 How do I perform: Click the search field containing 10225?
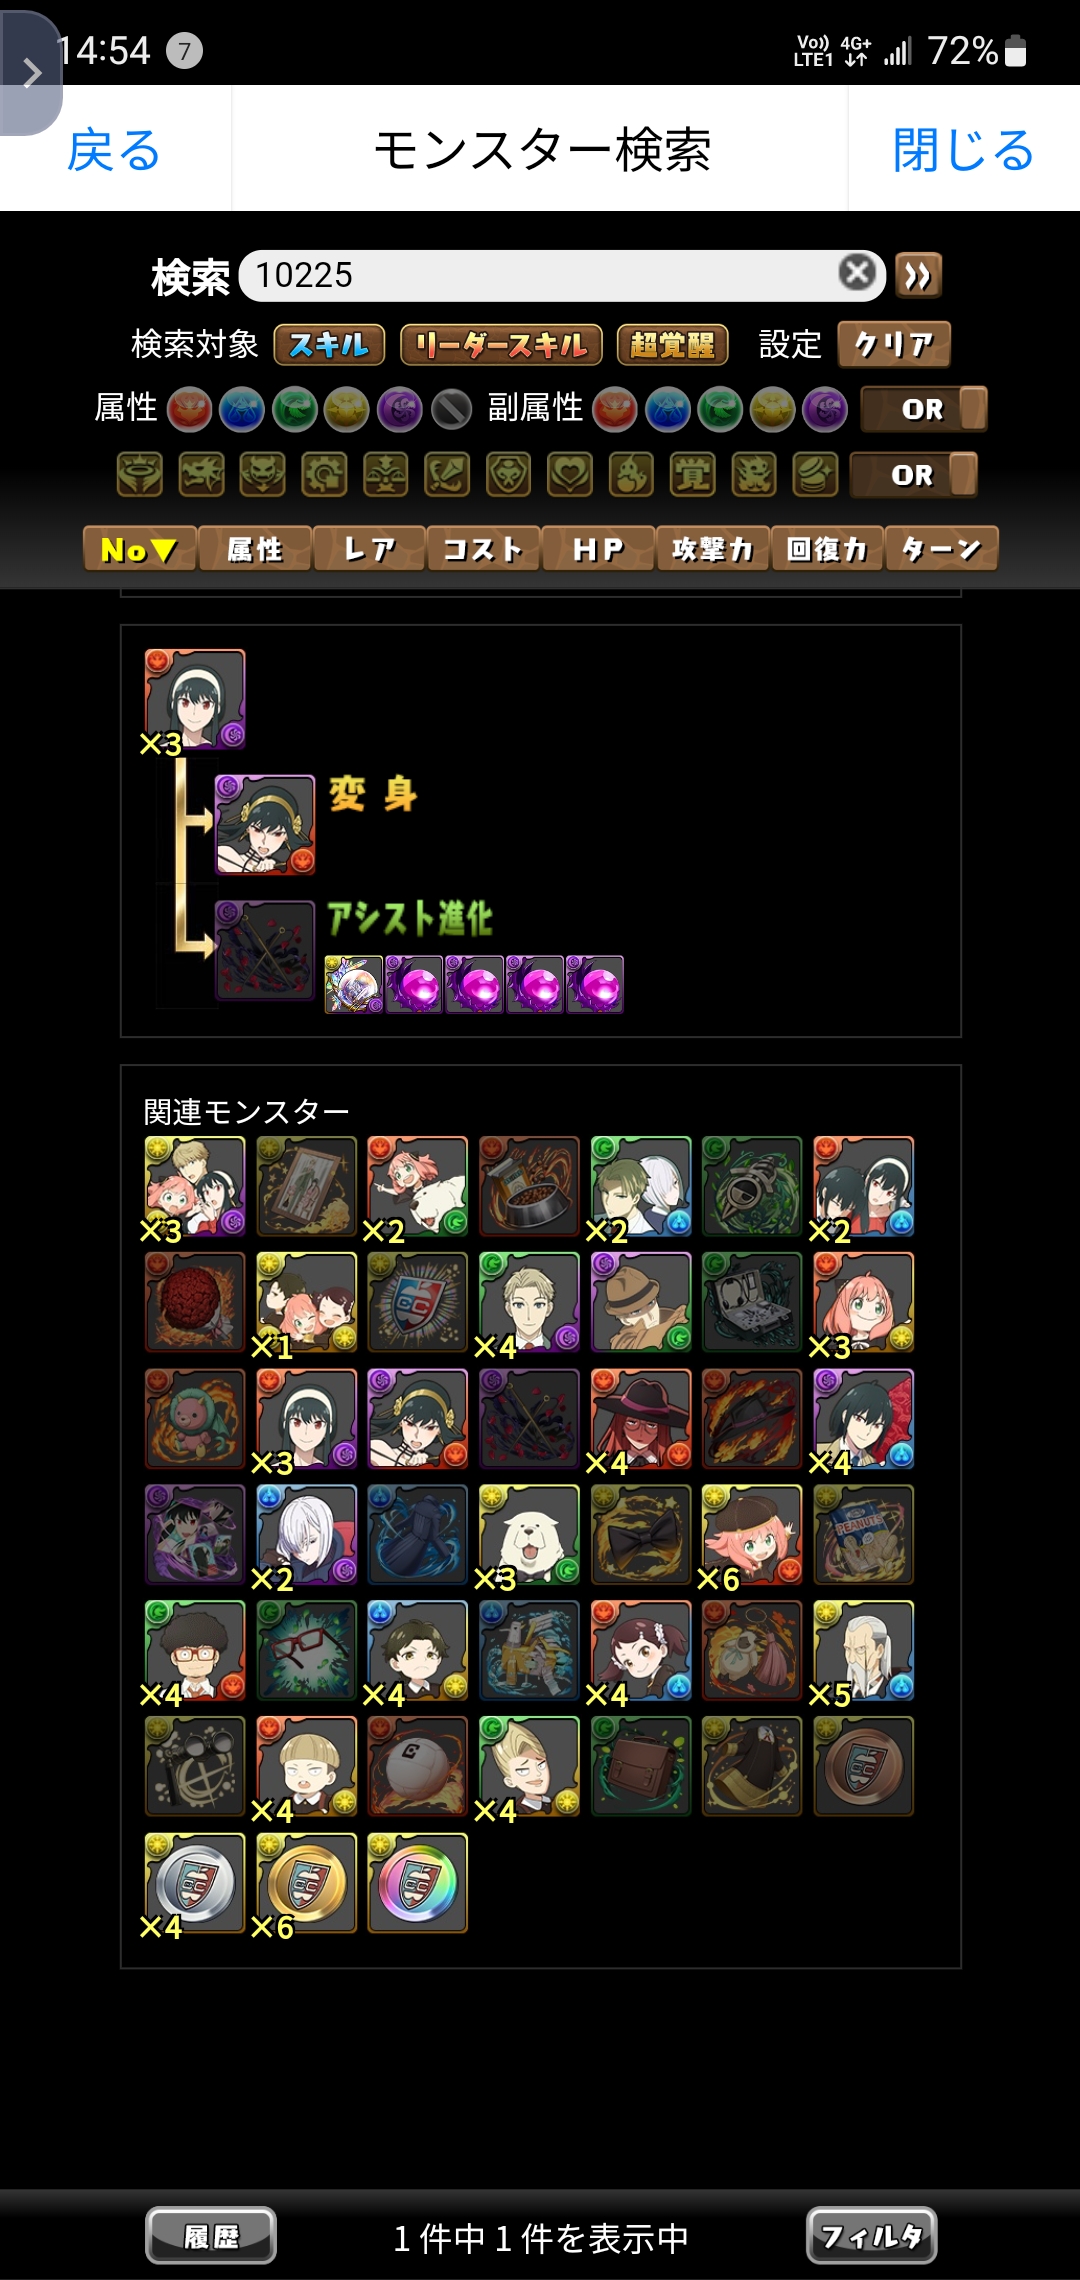[562, 275]
